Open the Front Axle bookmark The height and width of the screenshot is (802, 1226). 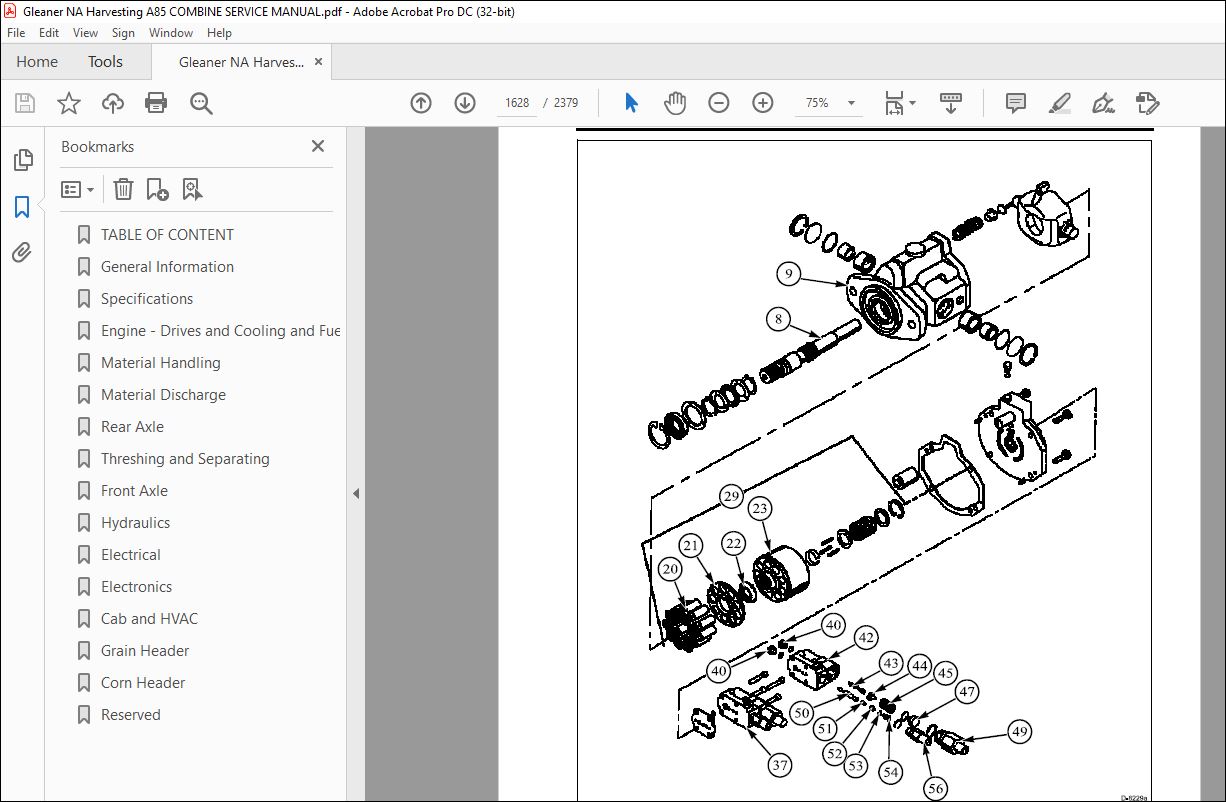(x=134, y=491)
